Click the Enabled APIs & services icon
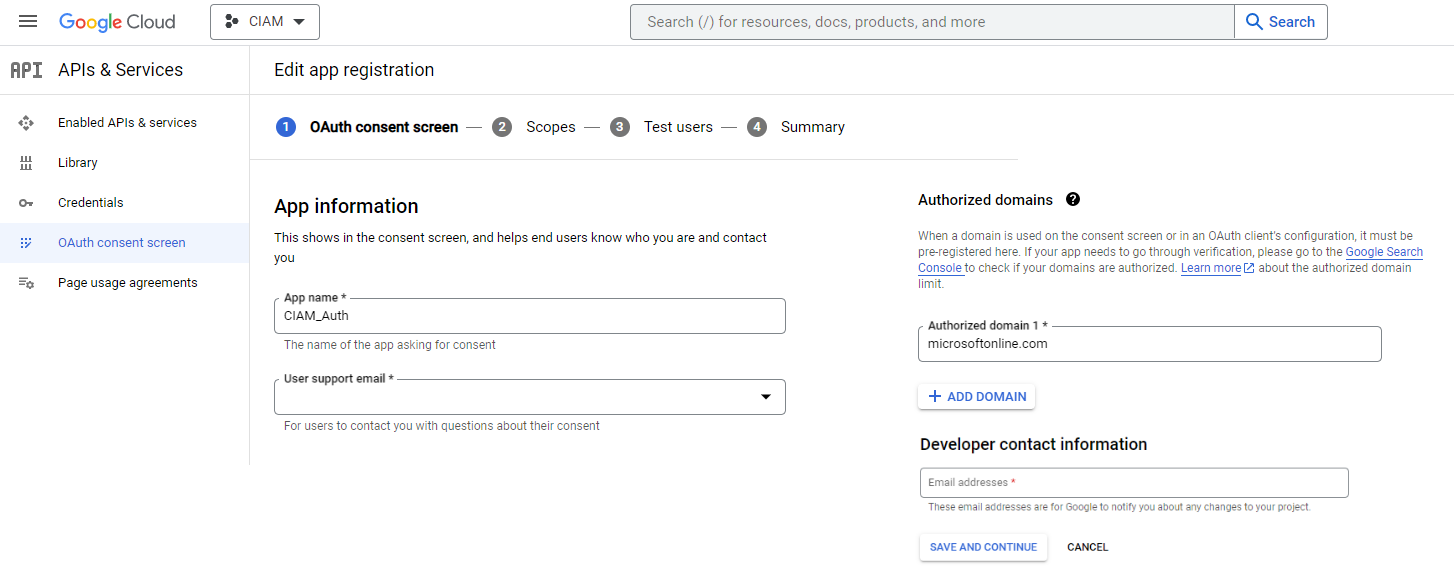This screenshot has width=1454, height=570. pyautogui.click(x=26, y=123)
